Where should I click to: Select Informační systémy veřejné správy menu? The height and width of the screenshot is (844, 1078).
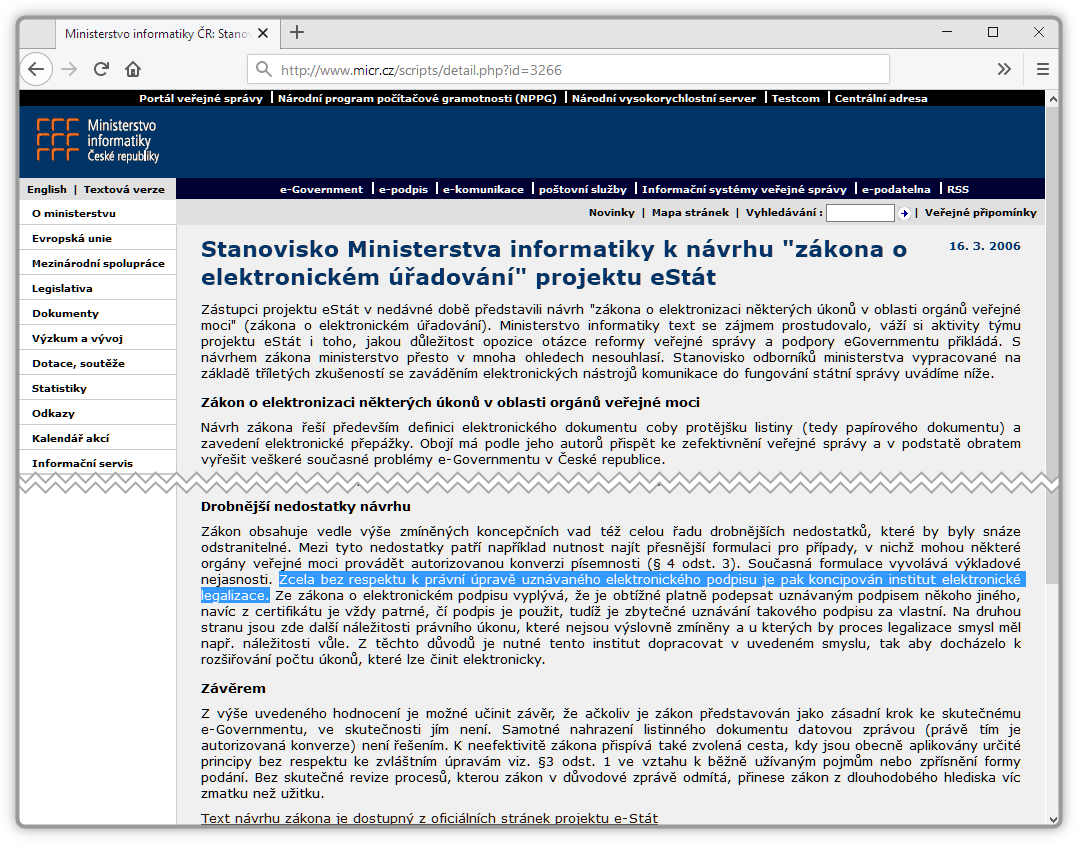click(x=745, y=189)
